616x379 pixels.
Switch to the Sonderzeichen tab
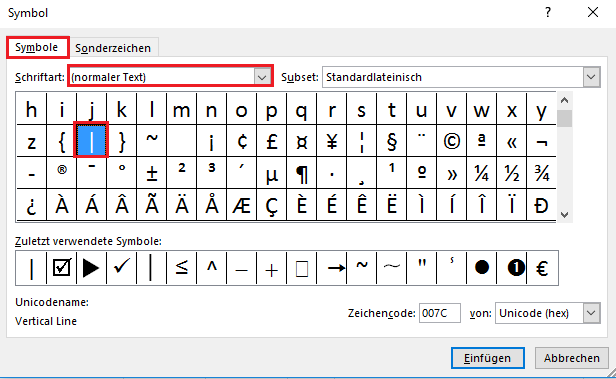[113, 48]
